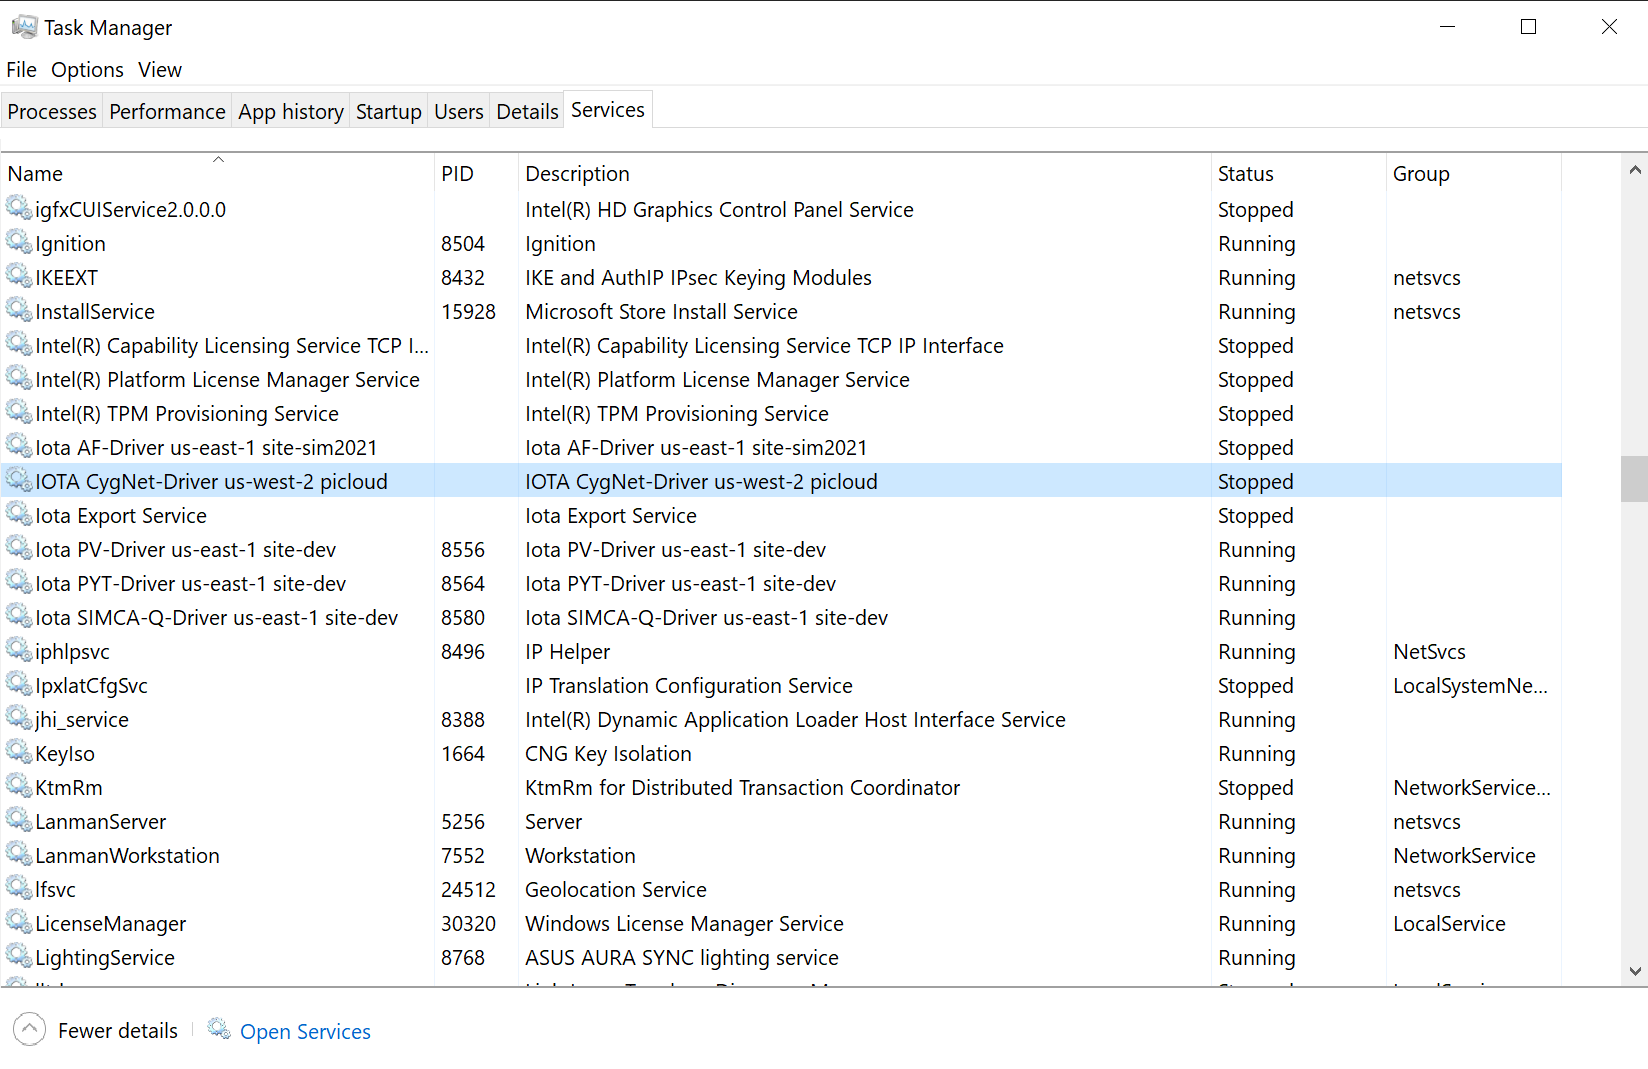Open Services link at bottom
Image resolution: width=1648 pixels, height=1069 pixels.
coord(305,1031)
